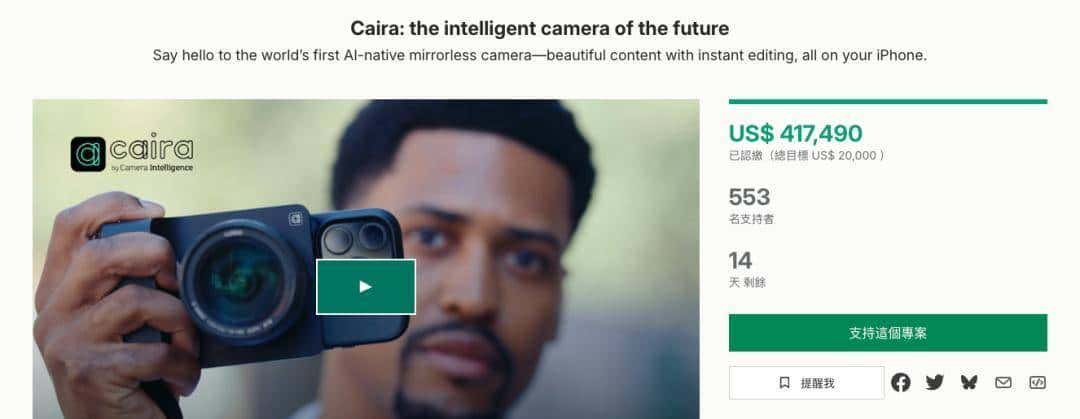
Task: Click the Facebook share icon
Action: [x=900, y=382]
